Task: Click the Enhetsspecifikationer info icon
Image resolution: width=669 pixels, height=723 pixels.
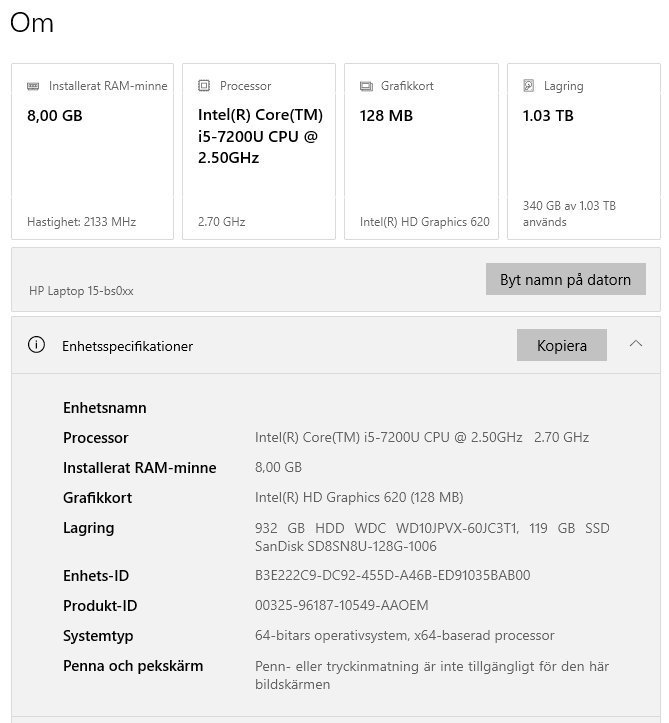Action: point(37,345)
